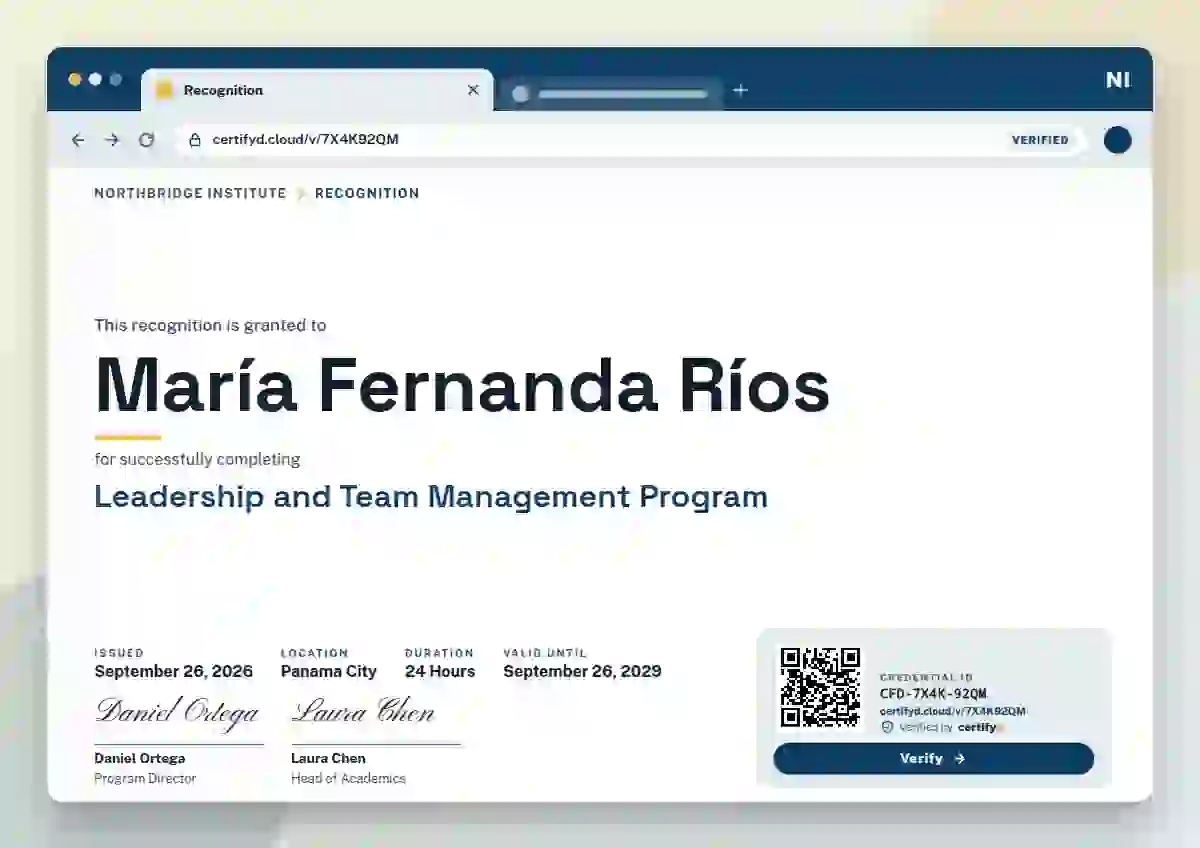This screenshot has width=1200, height=848.
Task: Click the shield icon beside Verified by
Action: click(887, 727)
